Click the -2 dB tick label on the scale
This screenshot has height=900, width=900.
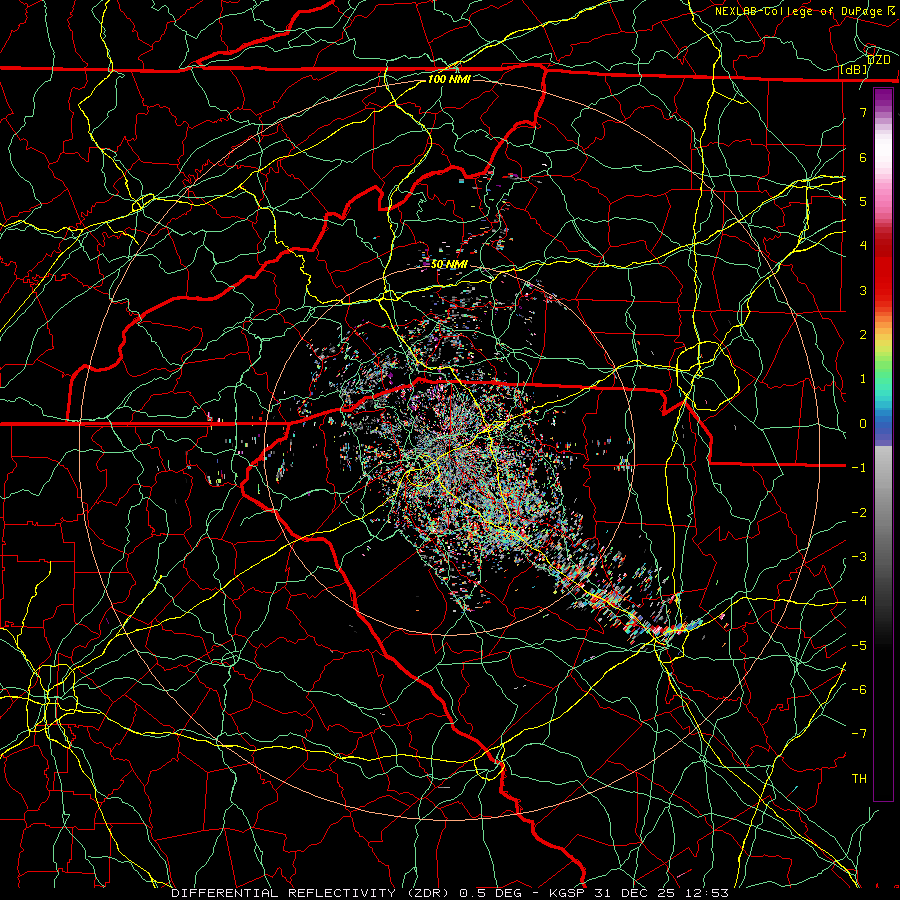859,513
